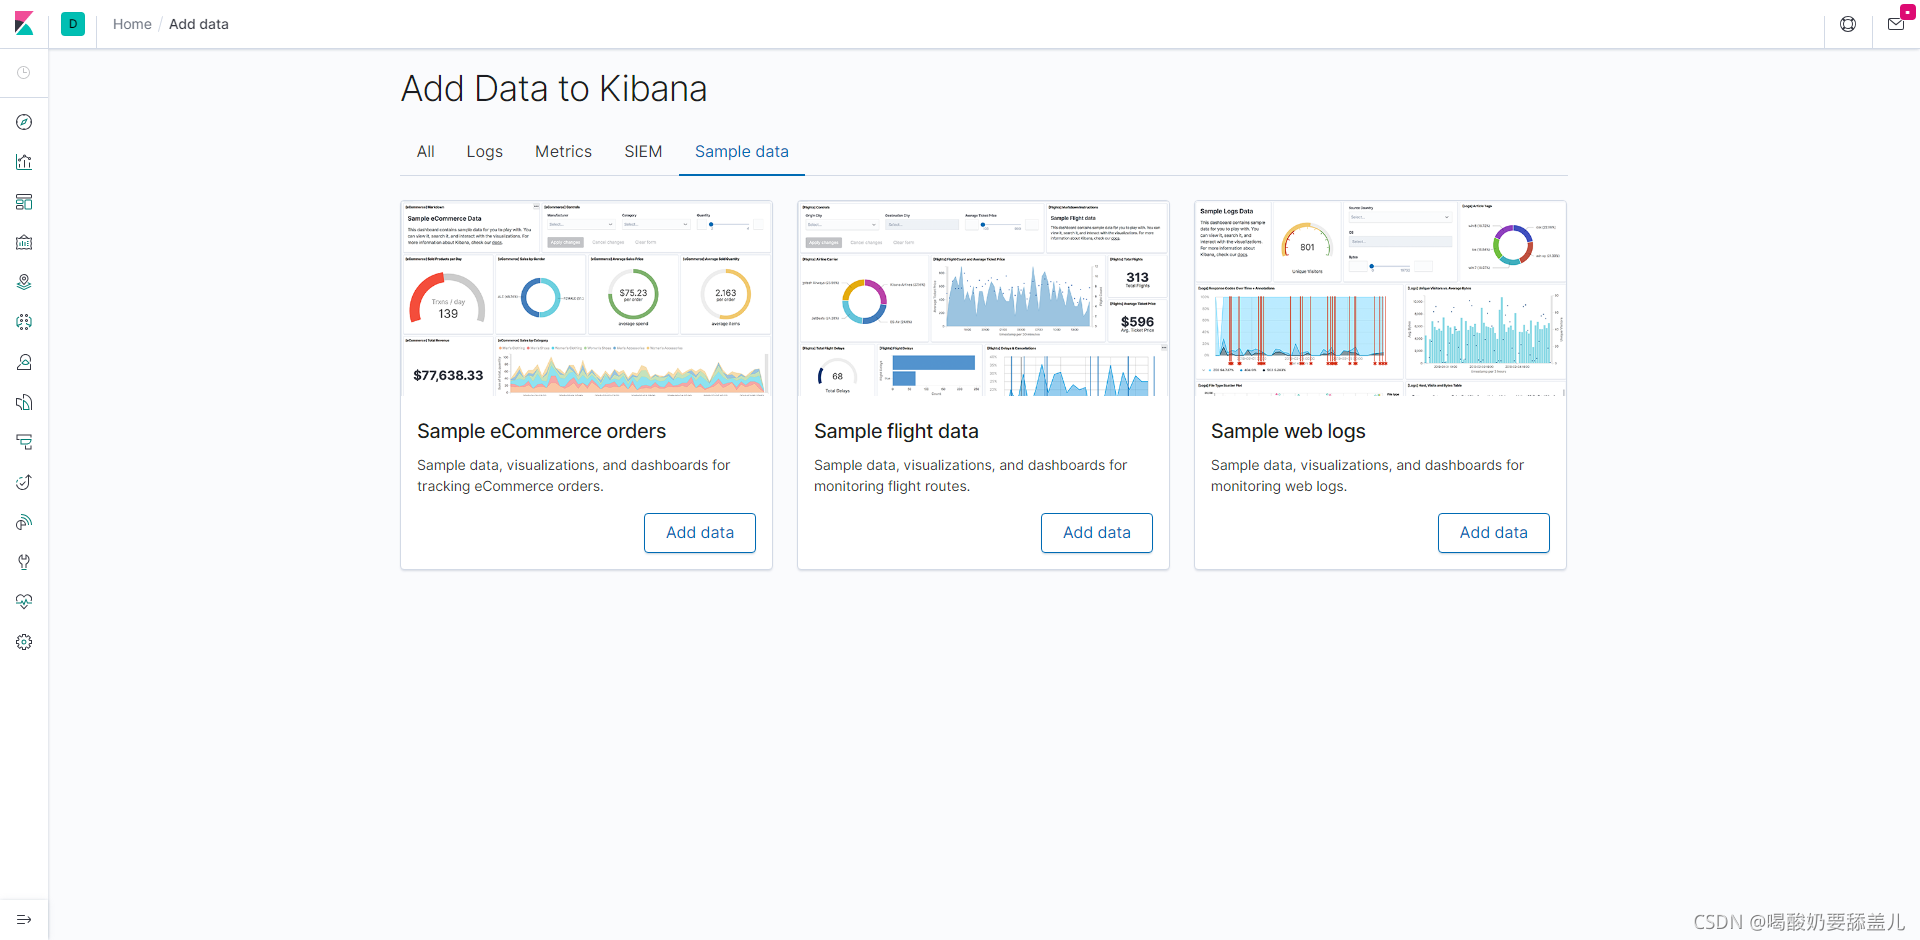Select the Metrics tab
This screenshot has width=1920, height=940.
point(564,152)
